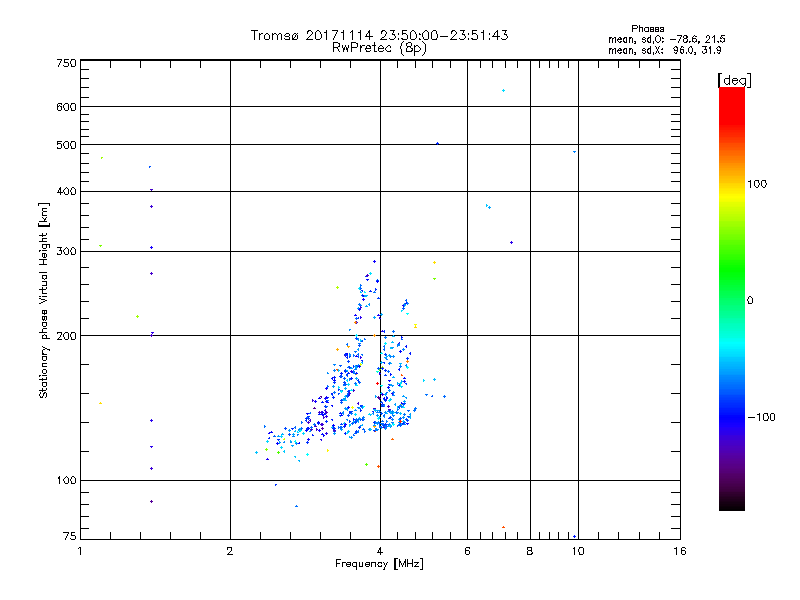
Task: Click the x-axis tick label '6'
Action: coord(467,551)
